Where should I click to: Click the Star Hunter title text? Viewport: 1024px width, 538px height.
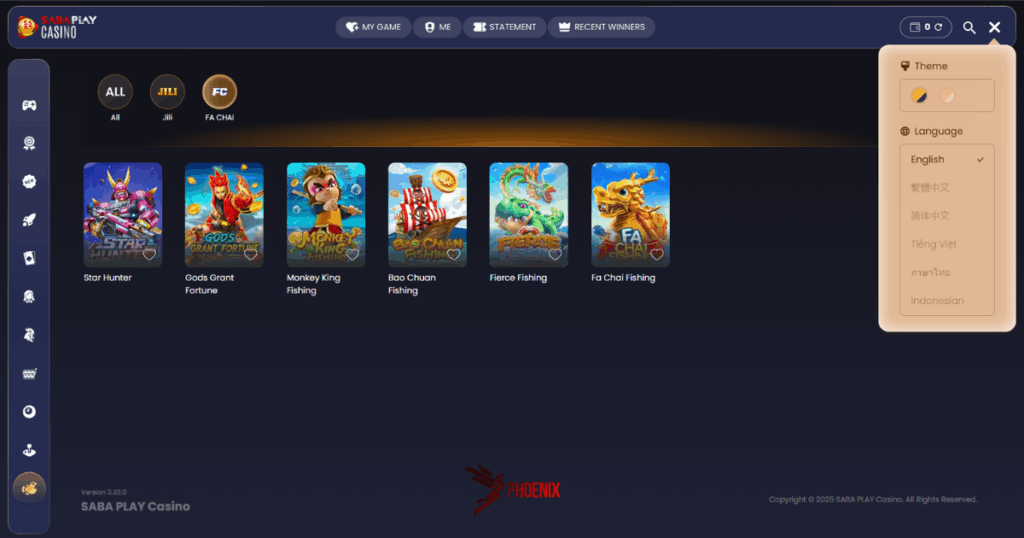(x=108, y=277)
